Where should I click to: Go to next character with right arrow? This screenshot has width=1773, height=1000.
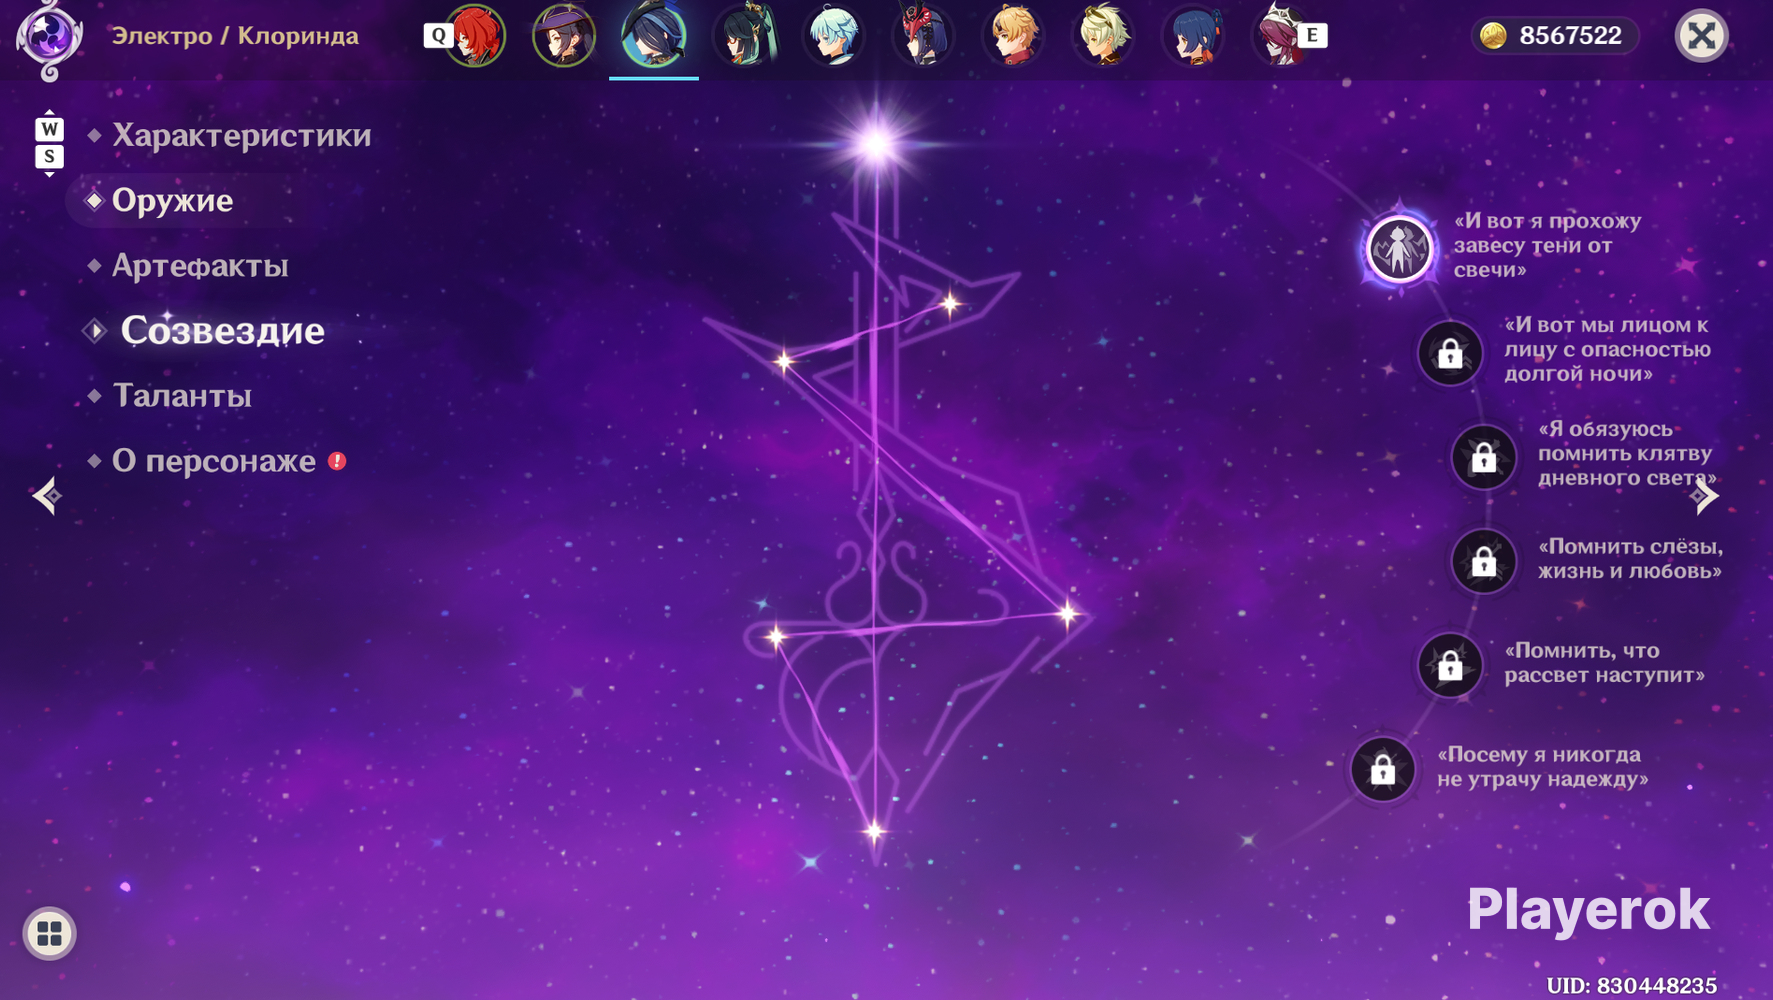1704,496
